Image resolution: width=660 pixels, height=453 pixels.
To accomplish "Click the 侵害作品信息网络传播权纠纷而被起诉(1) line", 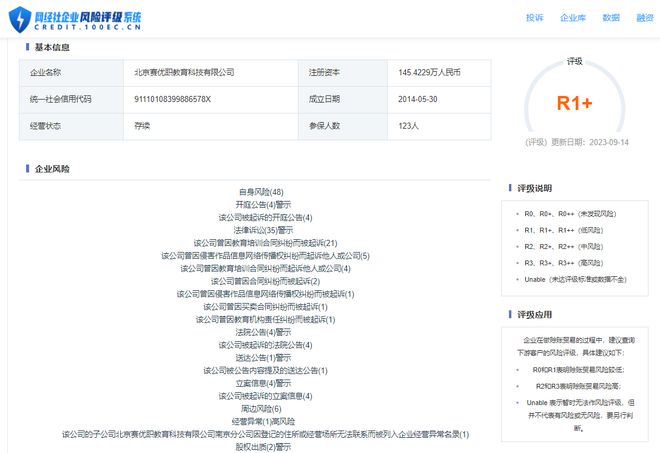I will tap(265, 294).
